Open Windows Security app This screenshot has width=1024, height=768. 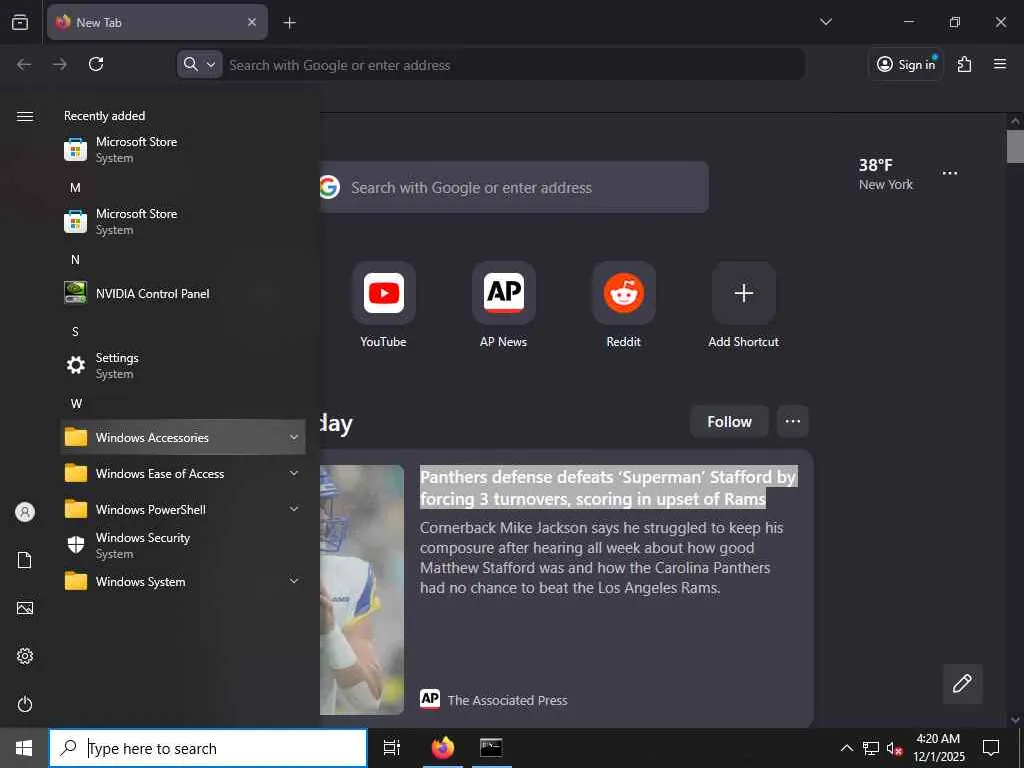point(183,545)
